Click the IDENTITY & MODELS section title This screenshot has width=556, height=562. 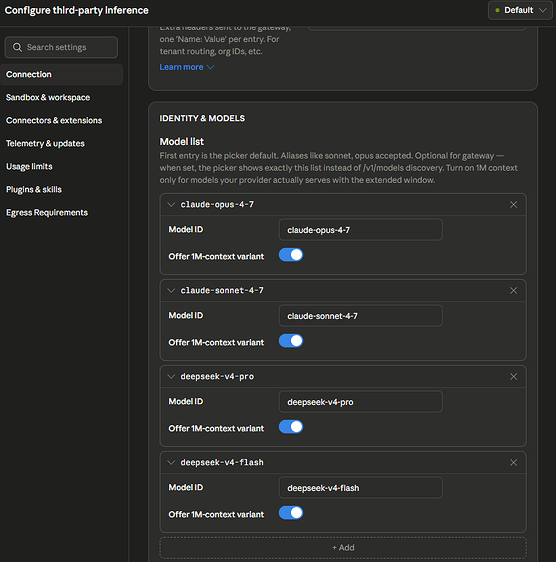pyautogui.click(x=202, y=118)
